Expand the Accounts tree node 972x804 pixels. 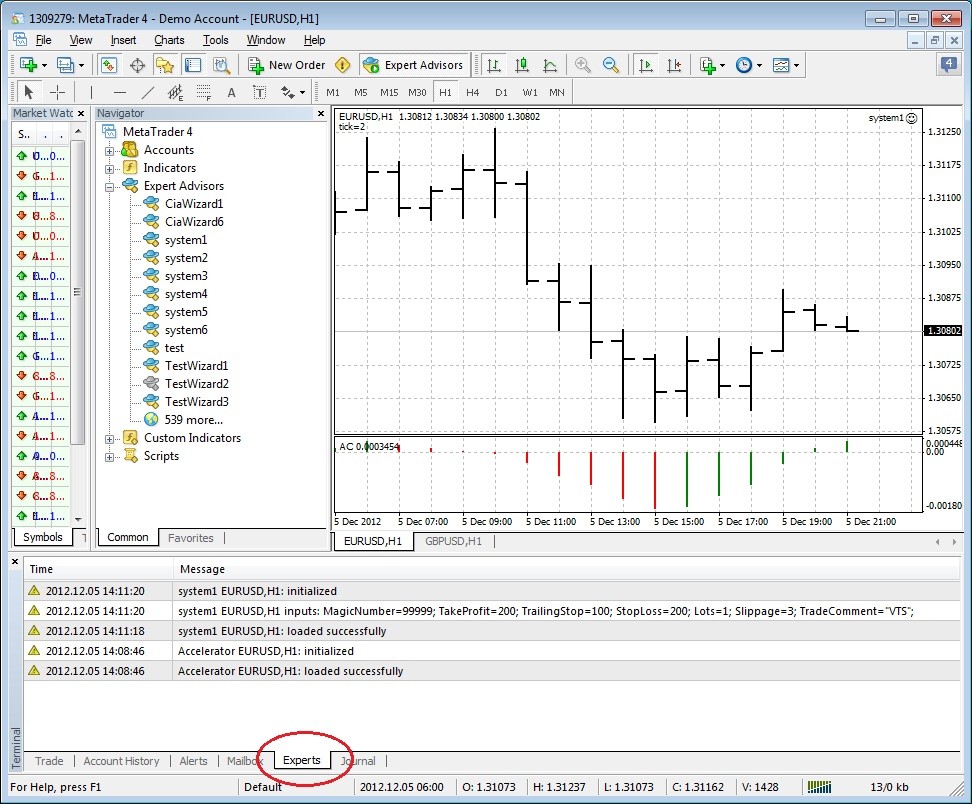point(109,151)
